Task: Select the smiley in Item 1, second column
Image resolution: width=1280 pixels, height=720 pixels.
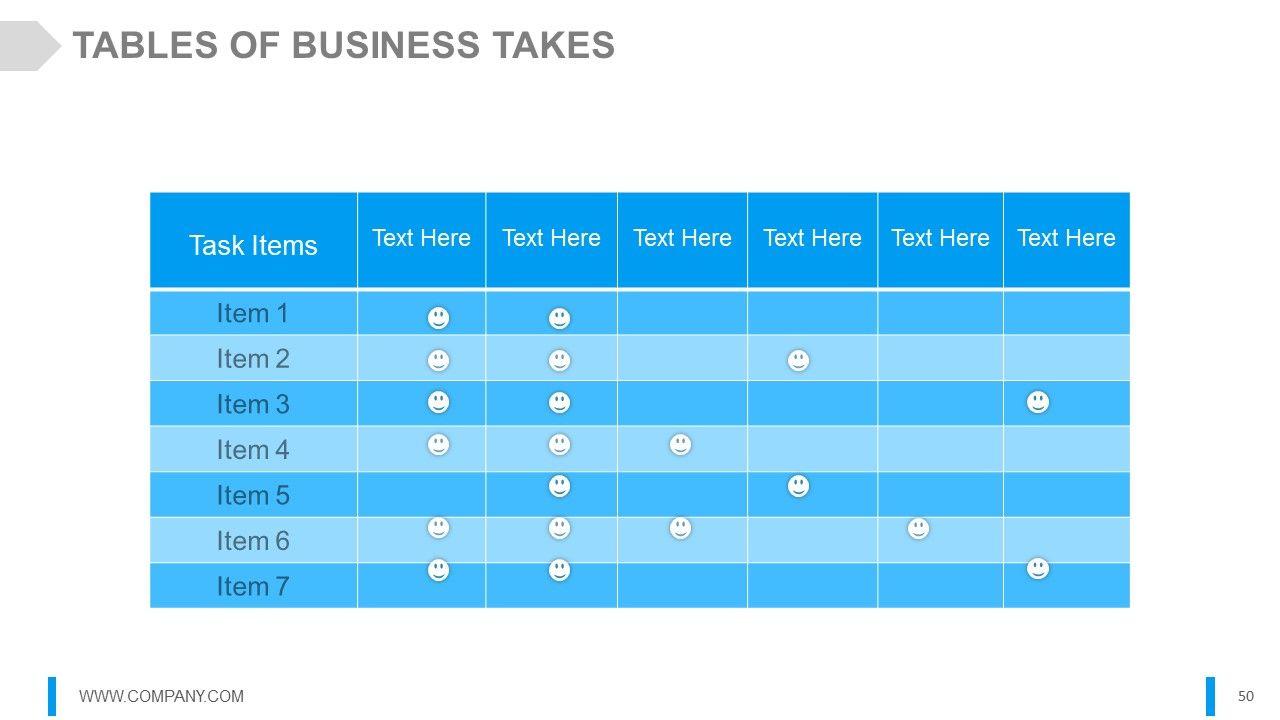Action: [559, 318]
